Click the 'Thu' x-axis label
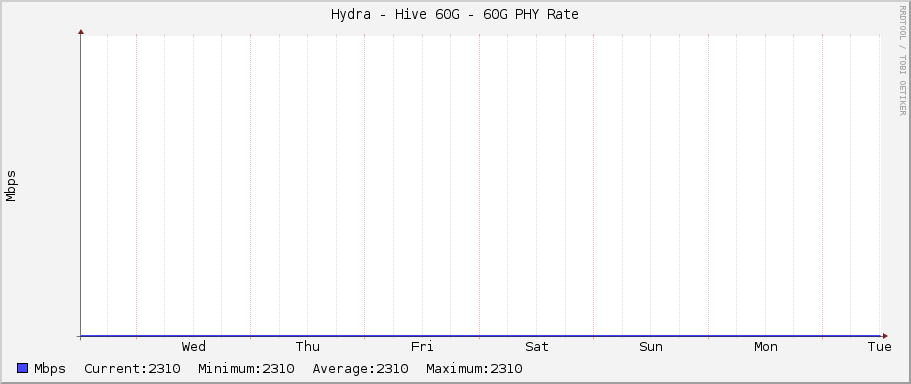This screenshot has height=384, width=911. tap(307, 347)
